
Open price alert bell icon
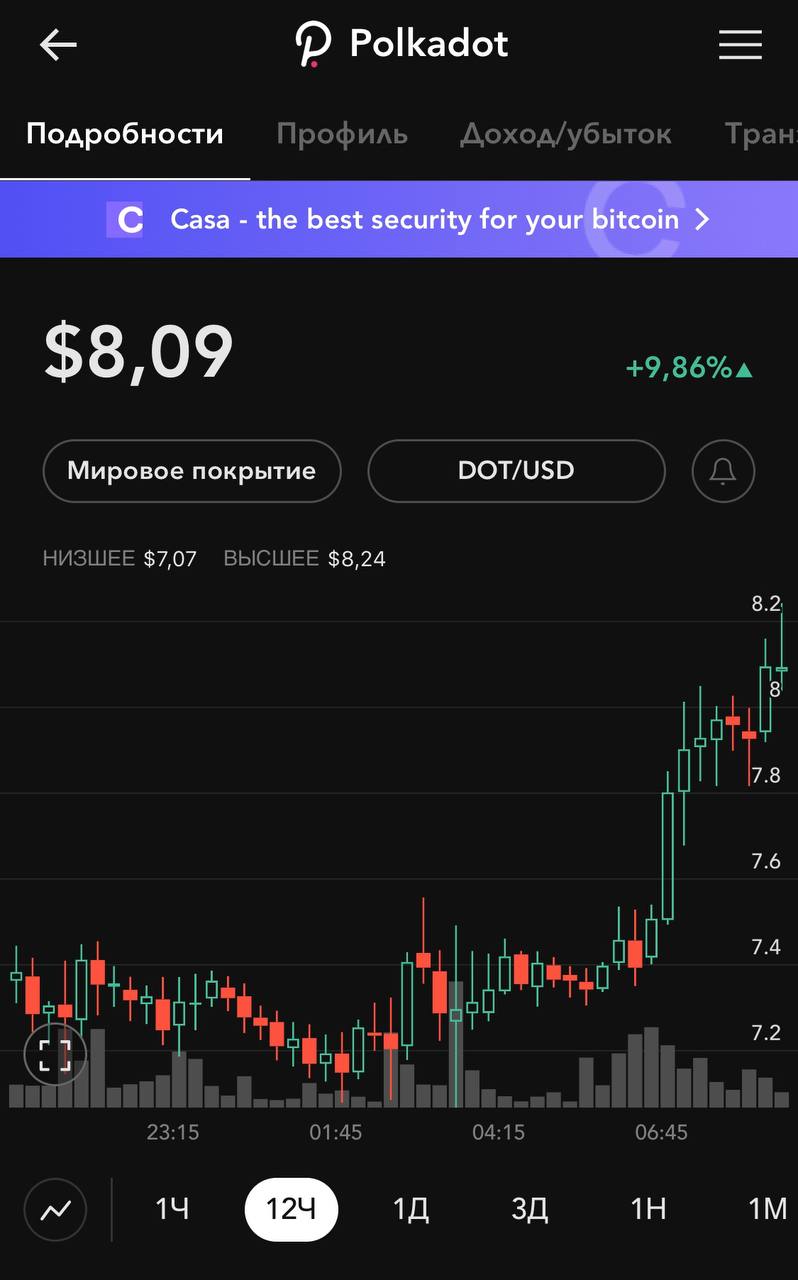tap(723, 470)
